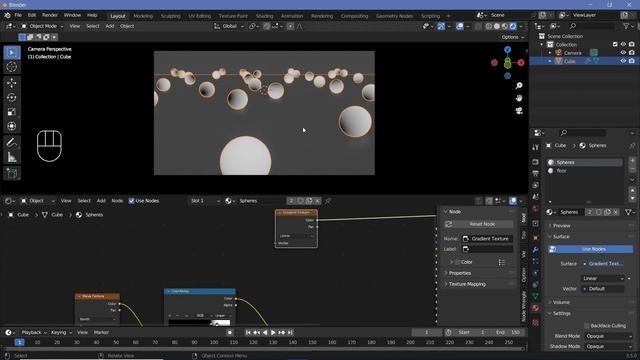
Task: Open the timeline Marker menu
Action: 101,333
